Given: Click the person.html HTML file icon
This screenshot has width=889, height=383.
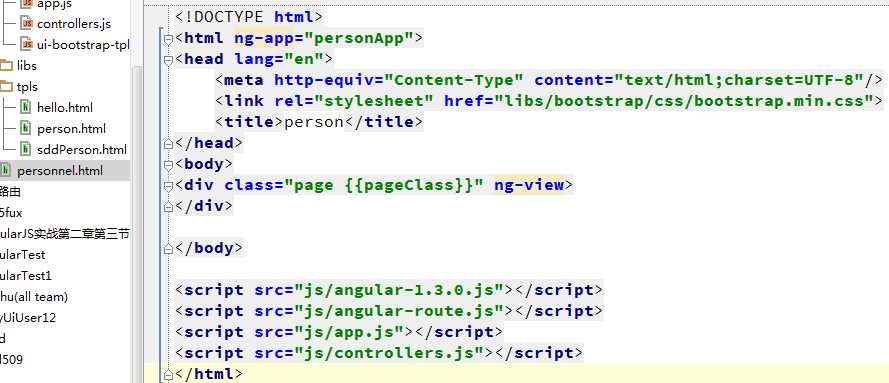Looking at the screenshot, I should pos(26,128).
